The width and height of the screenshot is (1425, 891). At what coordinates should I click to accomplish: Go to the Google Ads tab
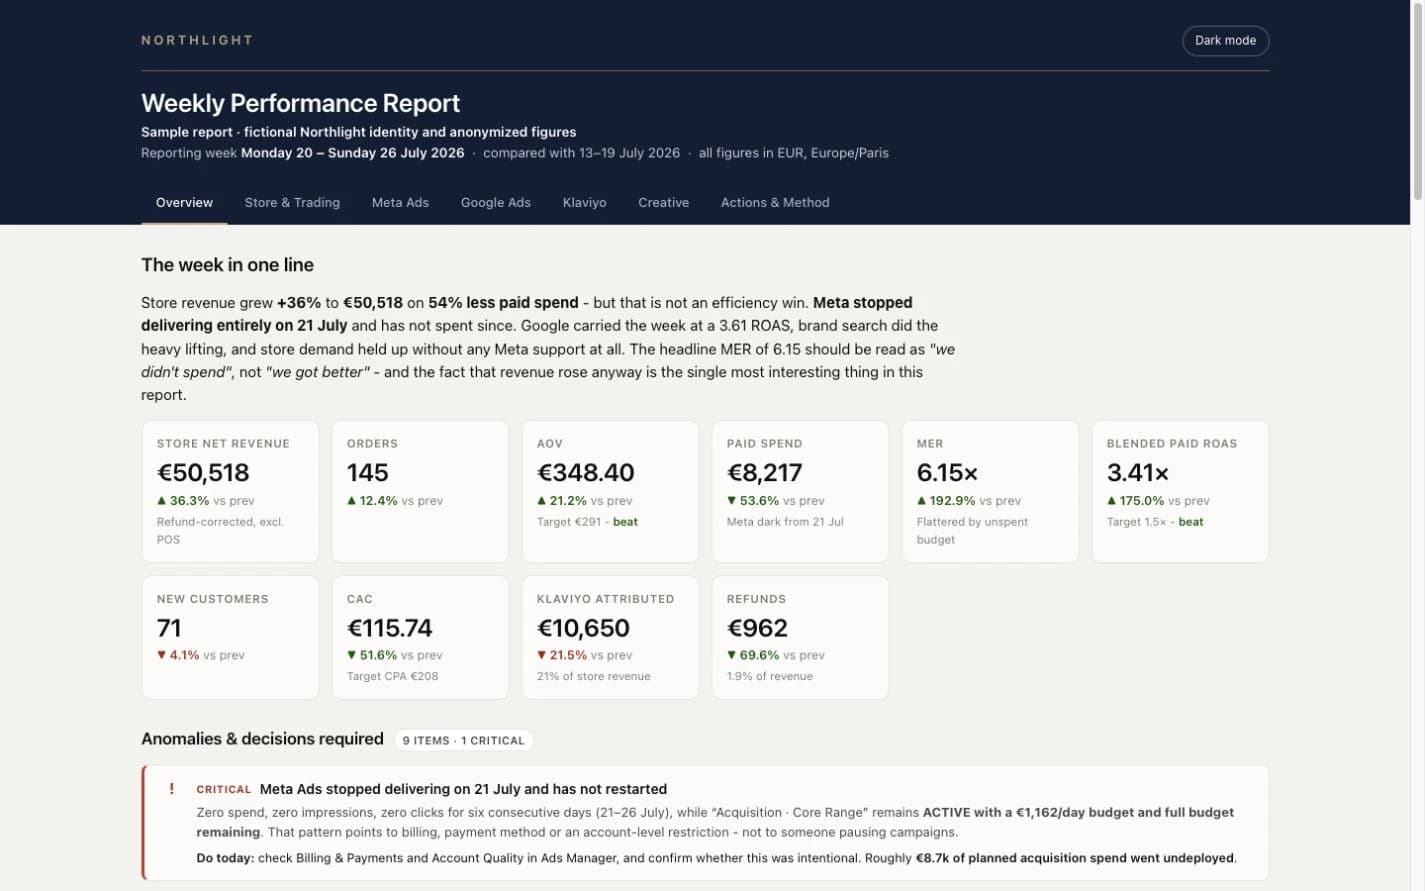[x=496, y=203]
